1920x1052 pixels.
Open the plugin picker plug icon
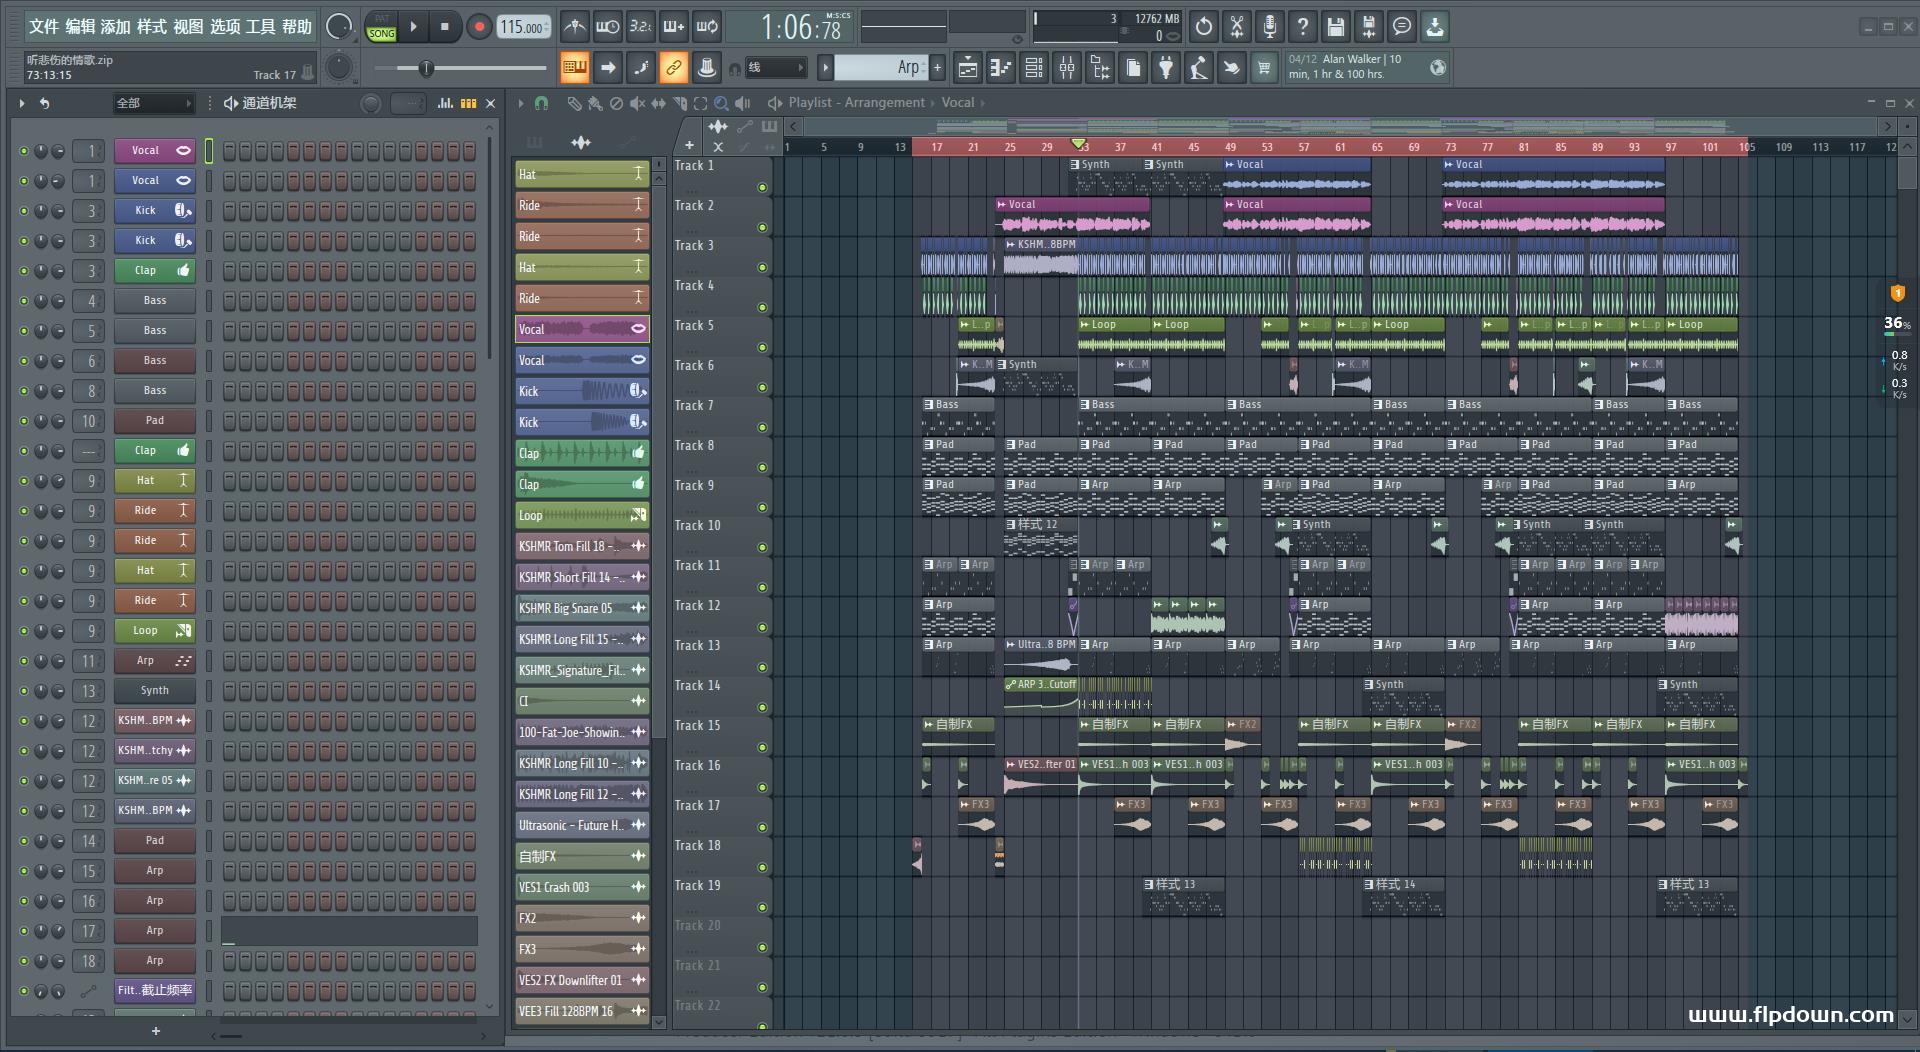tap(1166, 68)
